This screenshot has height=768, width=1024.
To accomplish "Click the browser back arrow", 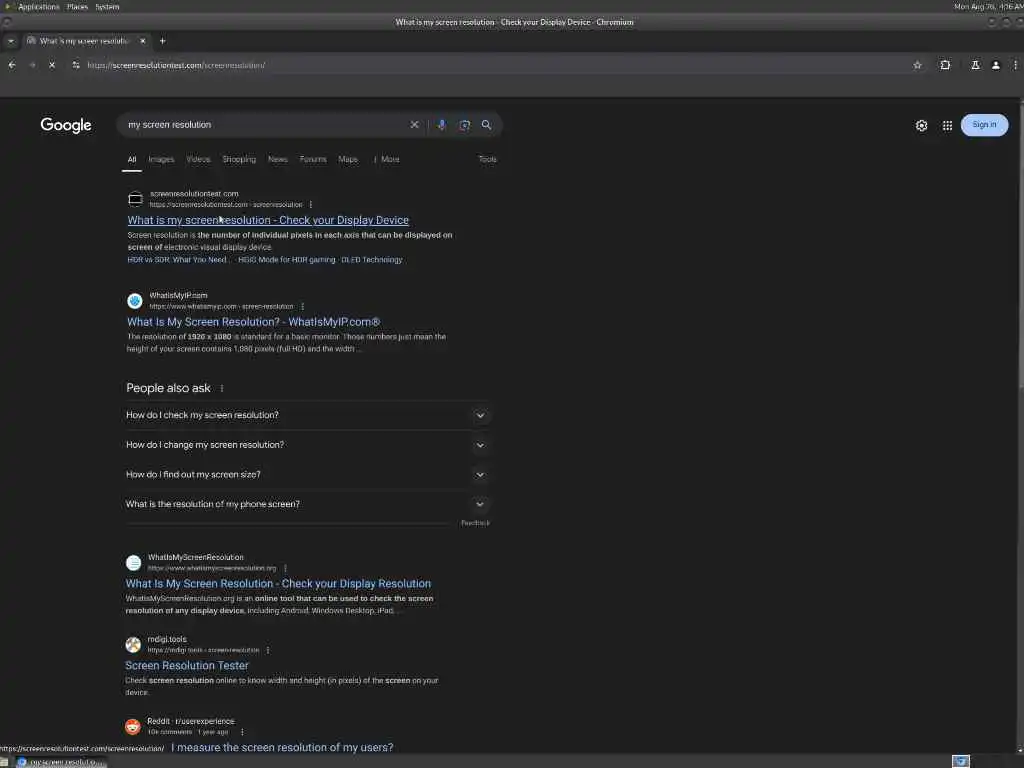I will pyautogui.click(x=12, y=65).
